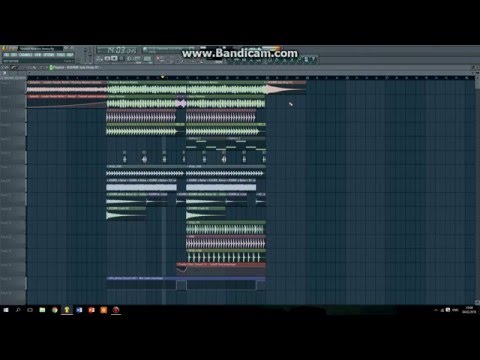
Task: Open PowerPoint from the taskbar
Action: point(91,310)
